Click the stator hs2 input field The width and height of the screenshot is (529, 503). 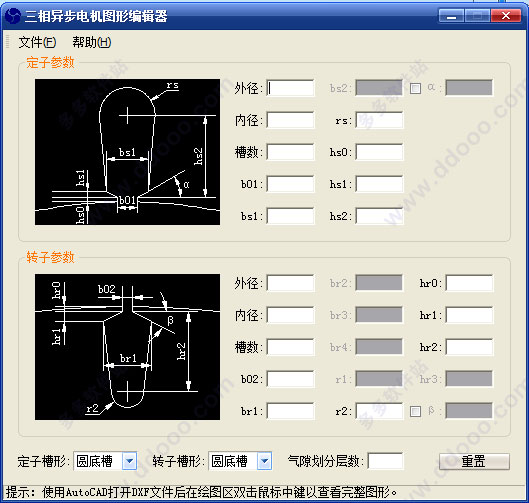(x=379, y=216)
